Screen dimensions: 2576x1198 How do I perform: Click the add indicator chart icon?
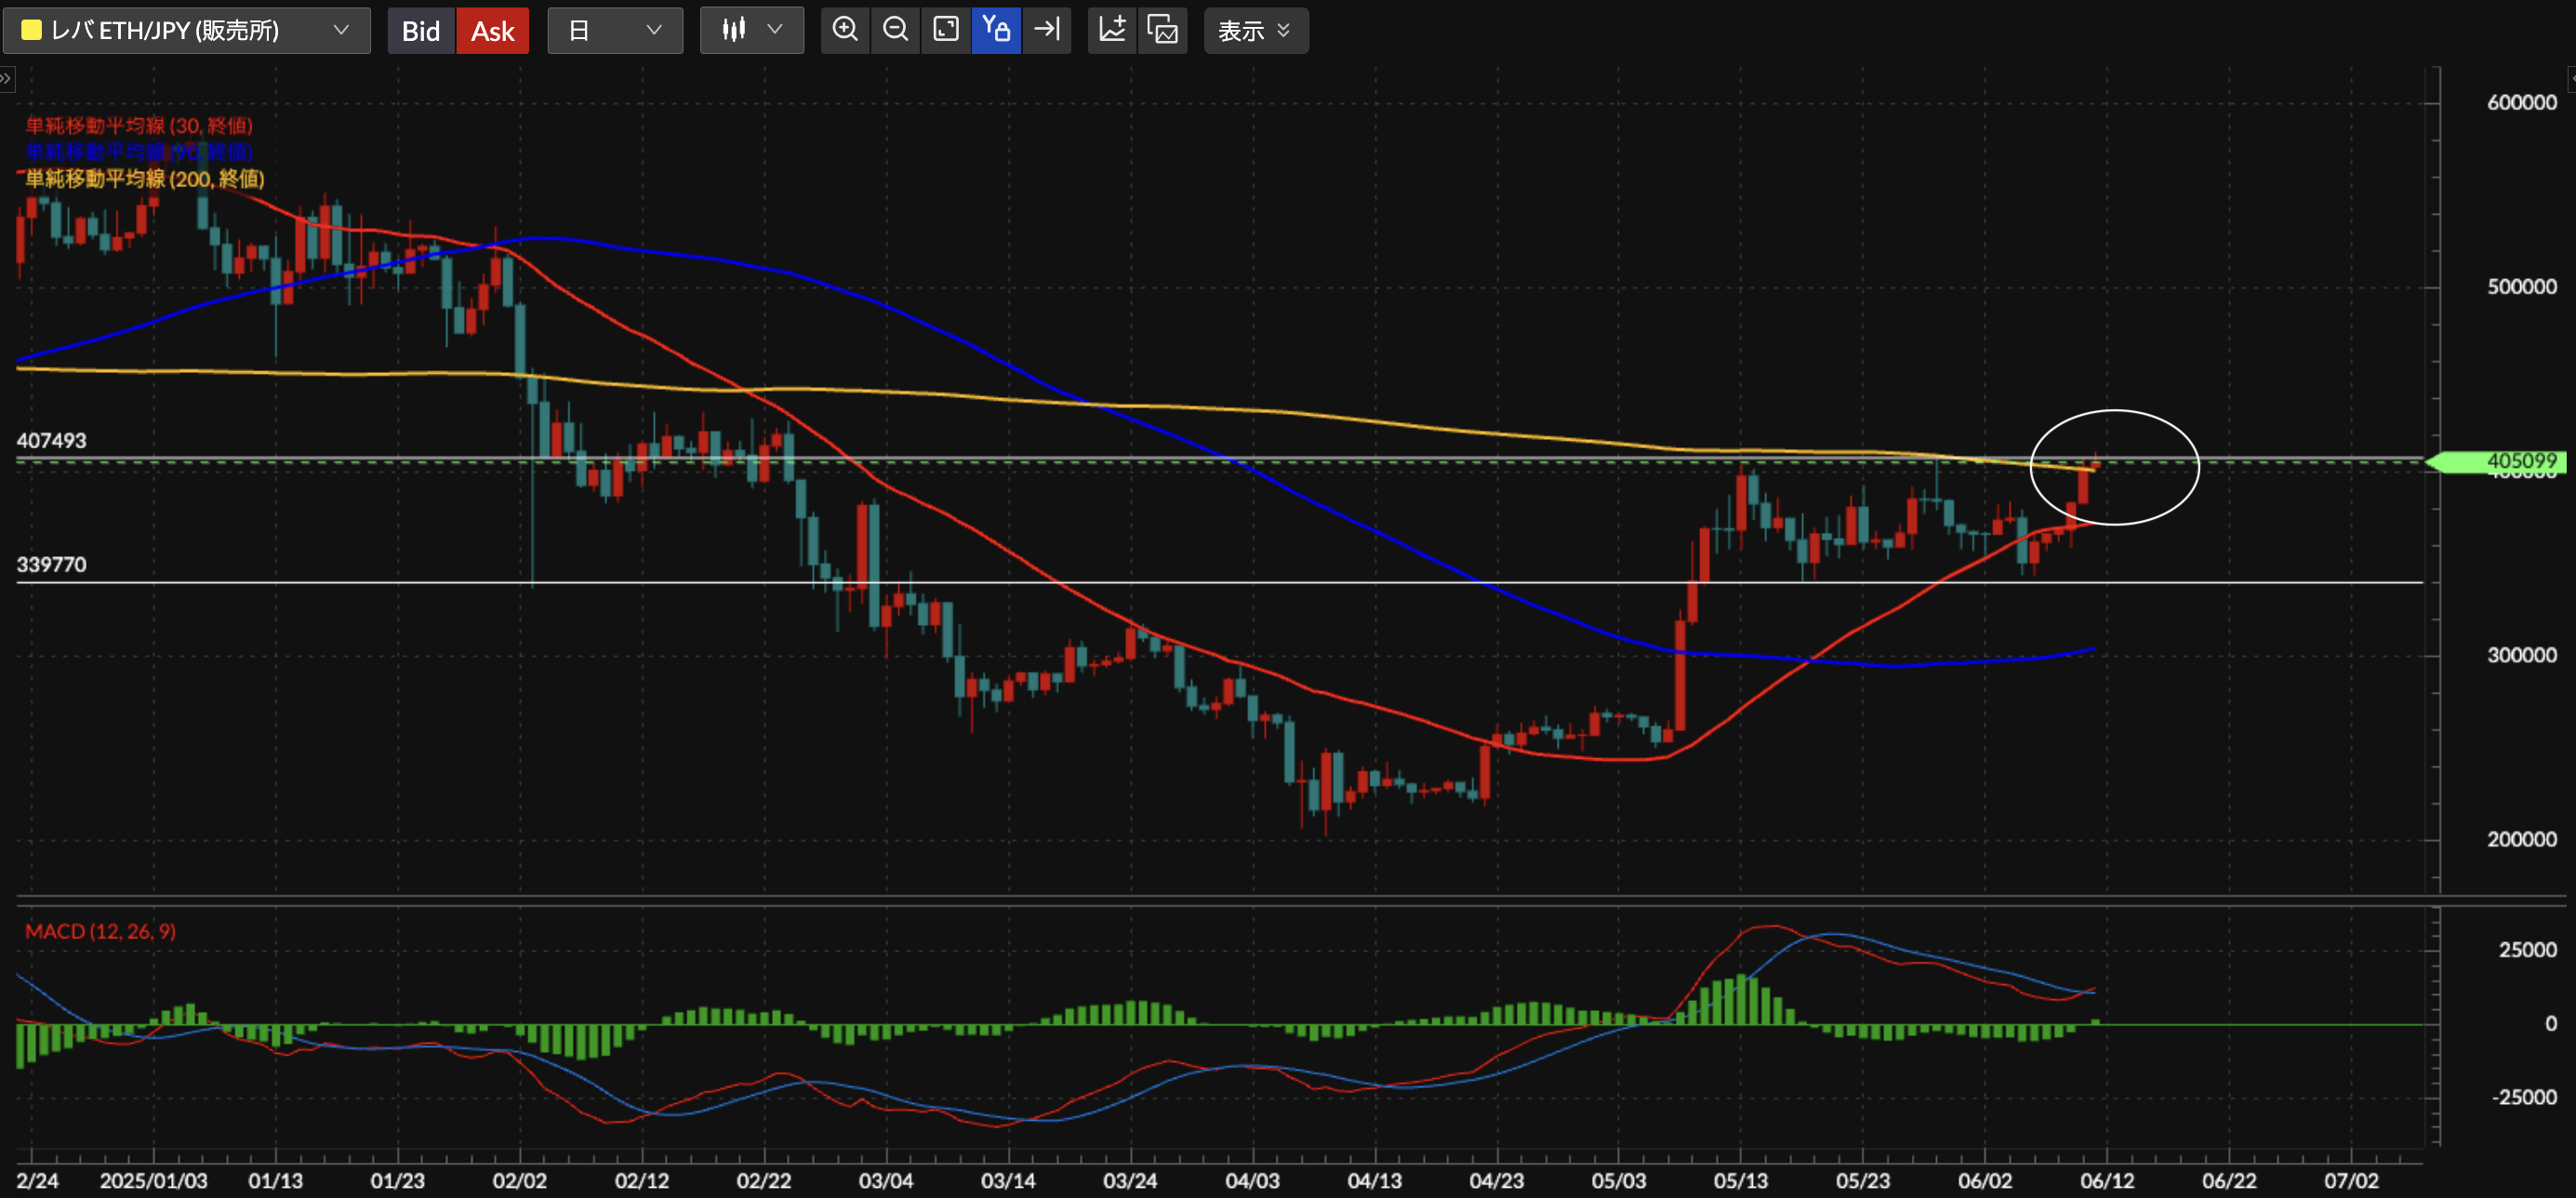point(1112,30)
